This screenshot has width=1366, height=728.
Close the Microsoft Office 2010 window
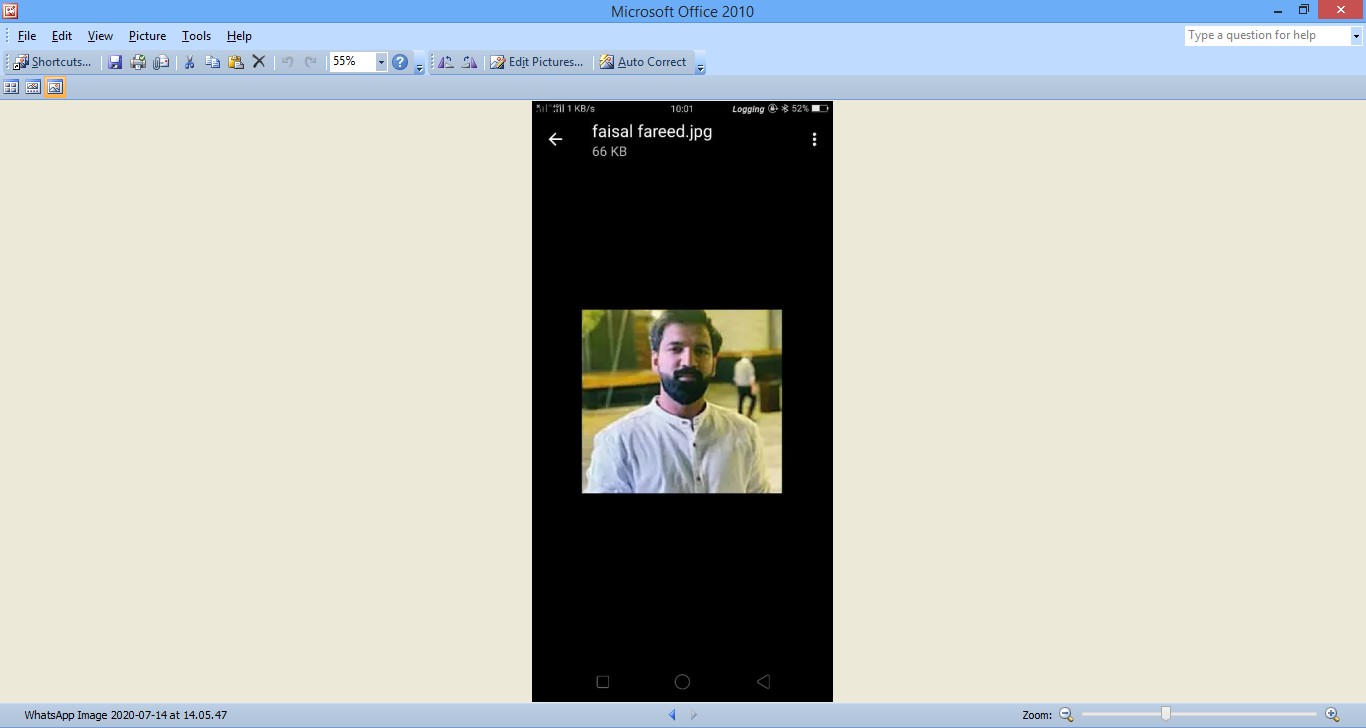1341,9
